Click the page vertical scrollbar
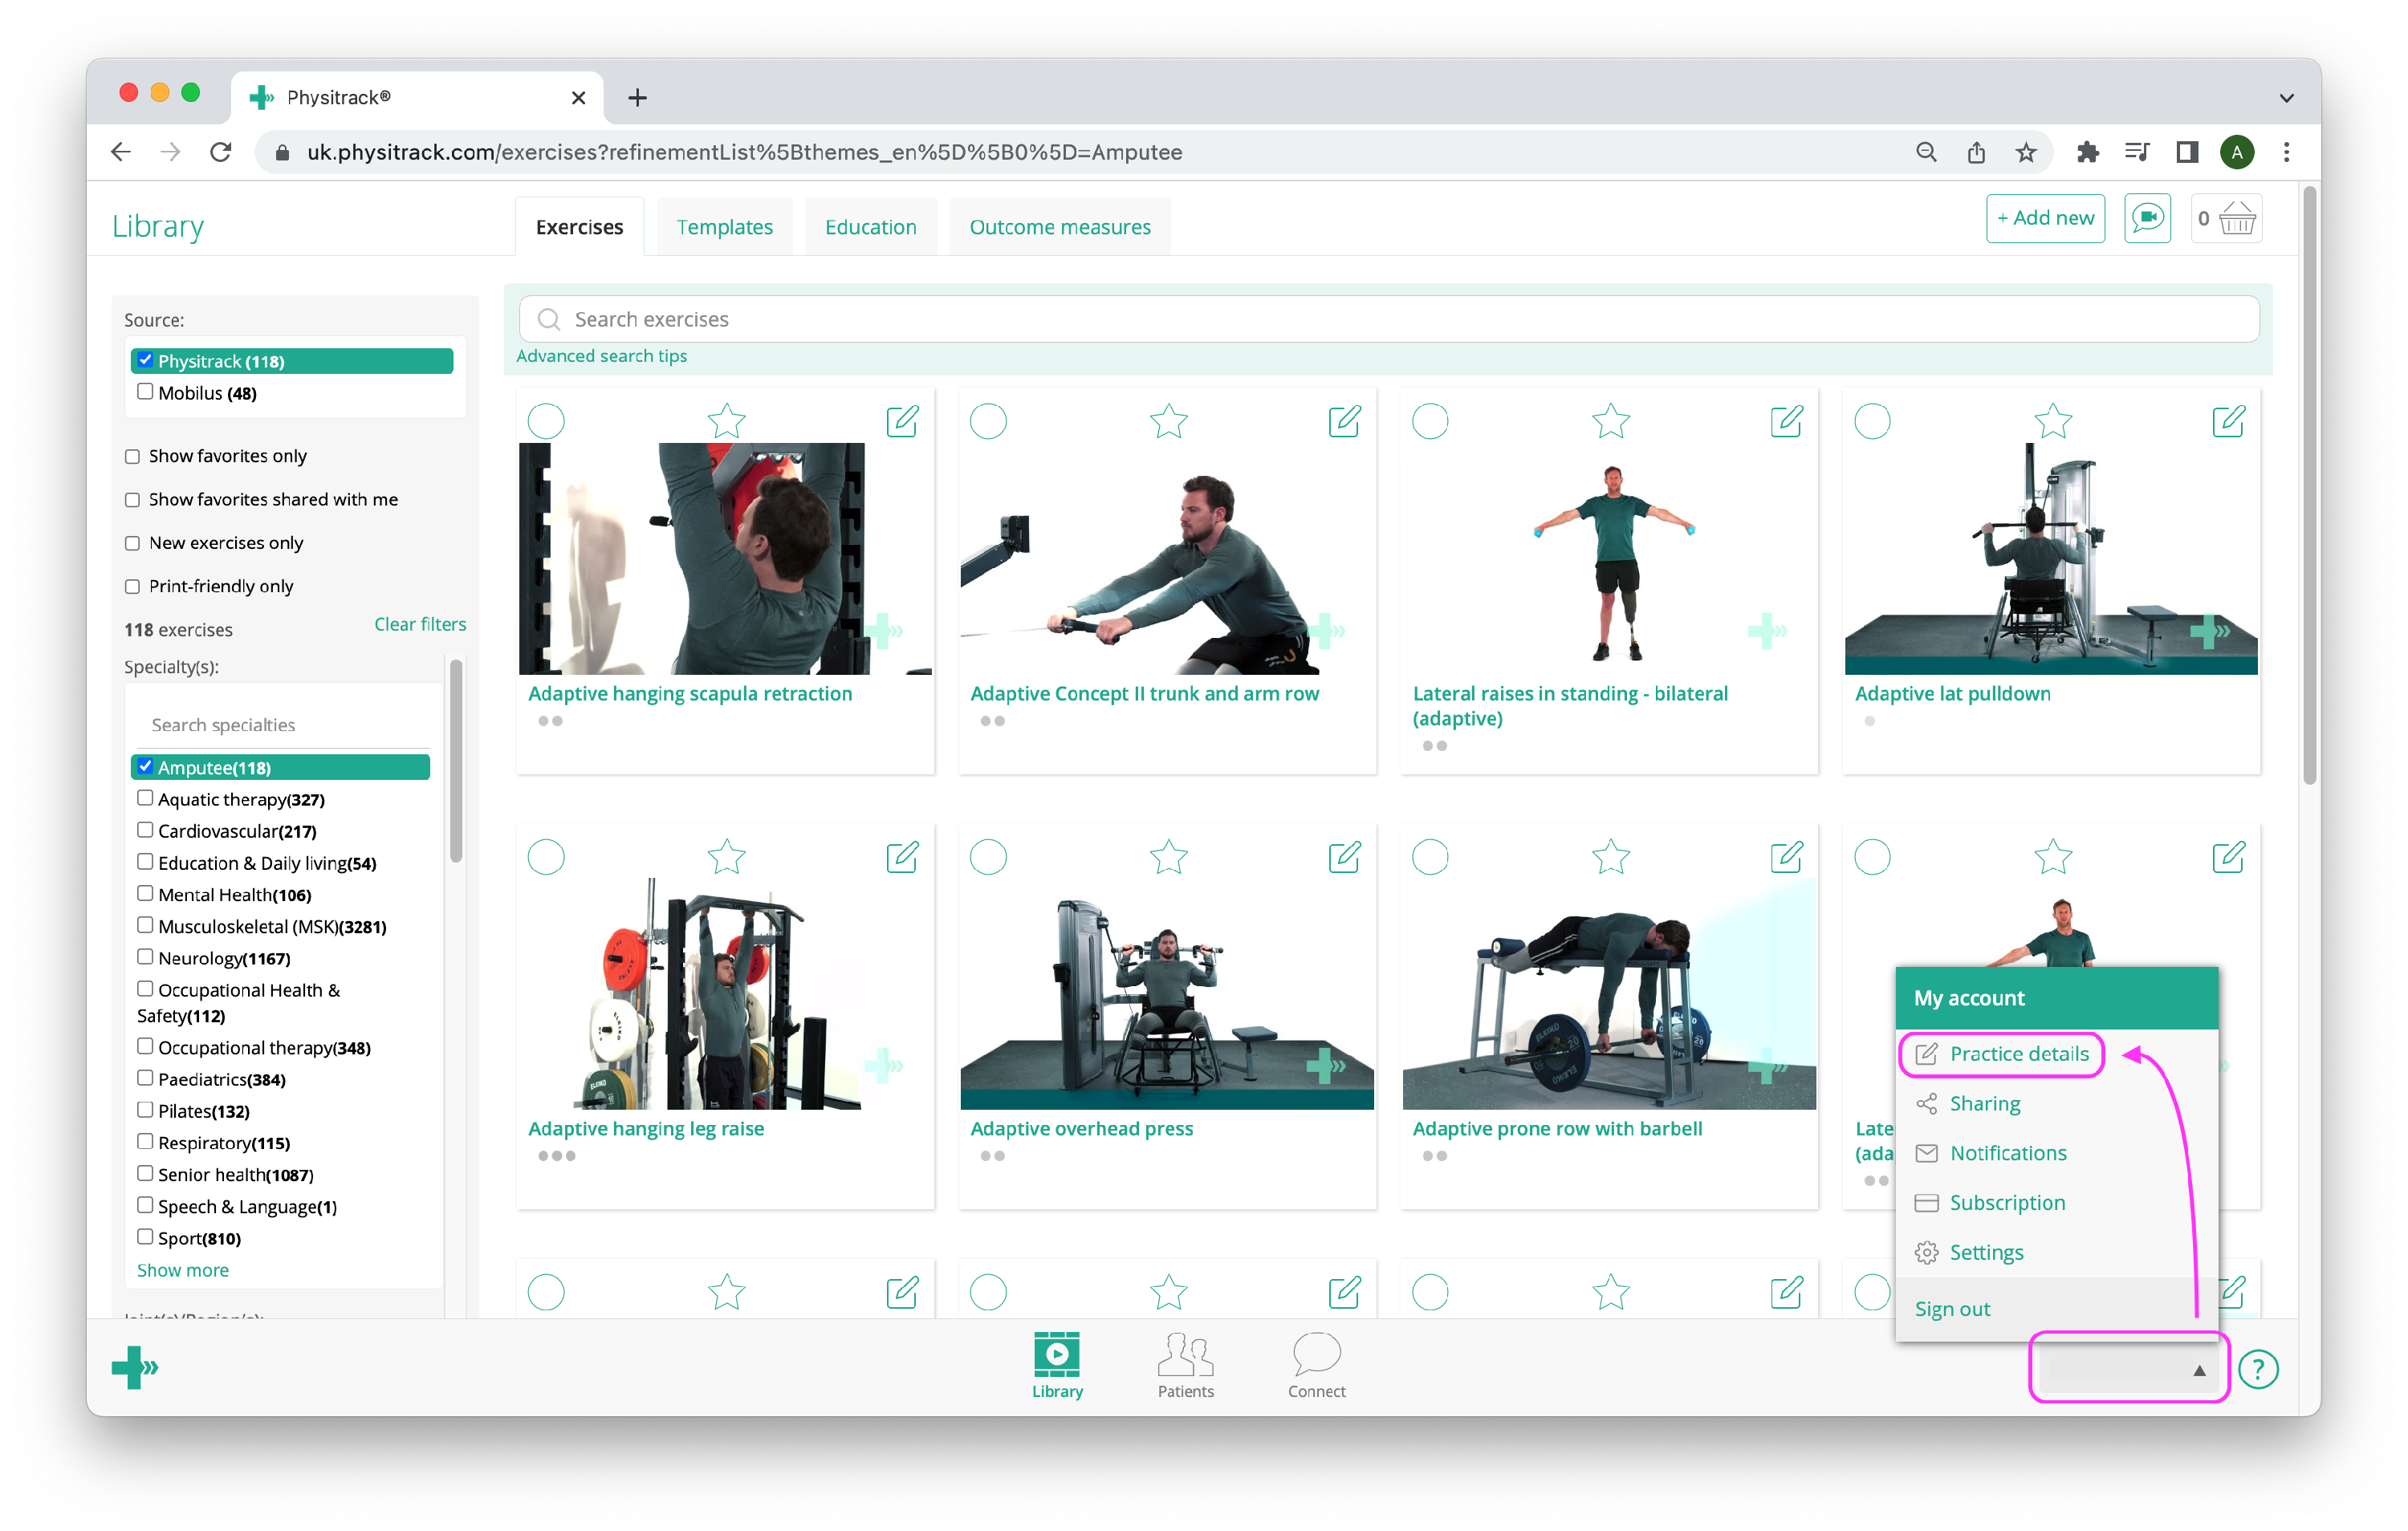 pyautogui.click(x=2308, y=485)
